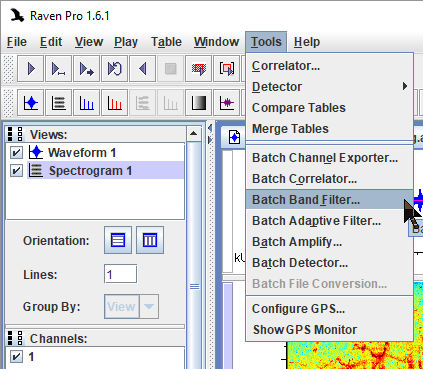Uncheck the Waveform 1 view checkbox

(x=16, y=153)
